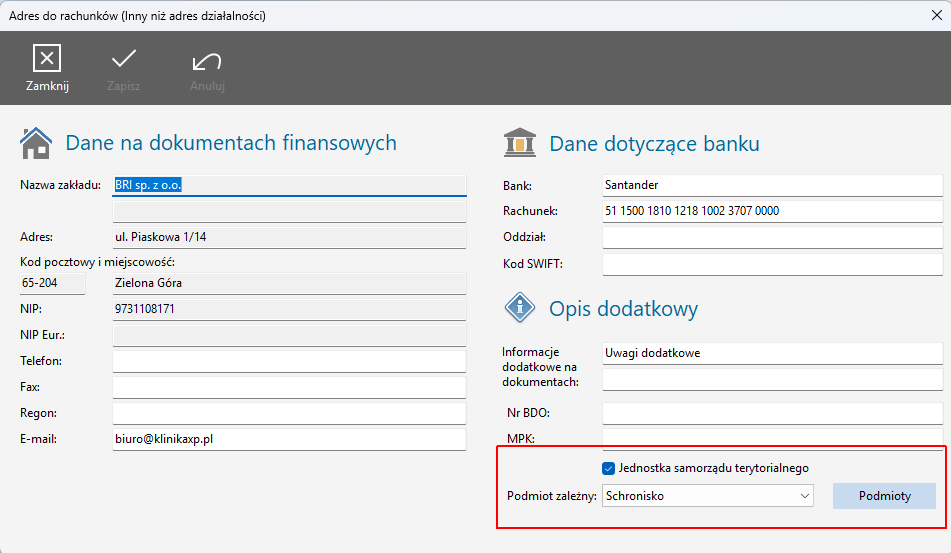951x553 pixels.
Task: Click the bank building icon
Action: point(519,143)
